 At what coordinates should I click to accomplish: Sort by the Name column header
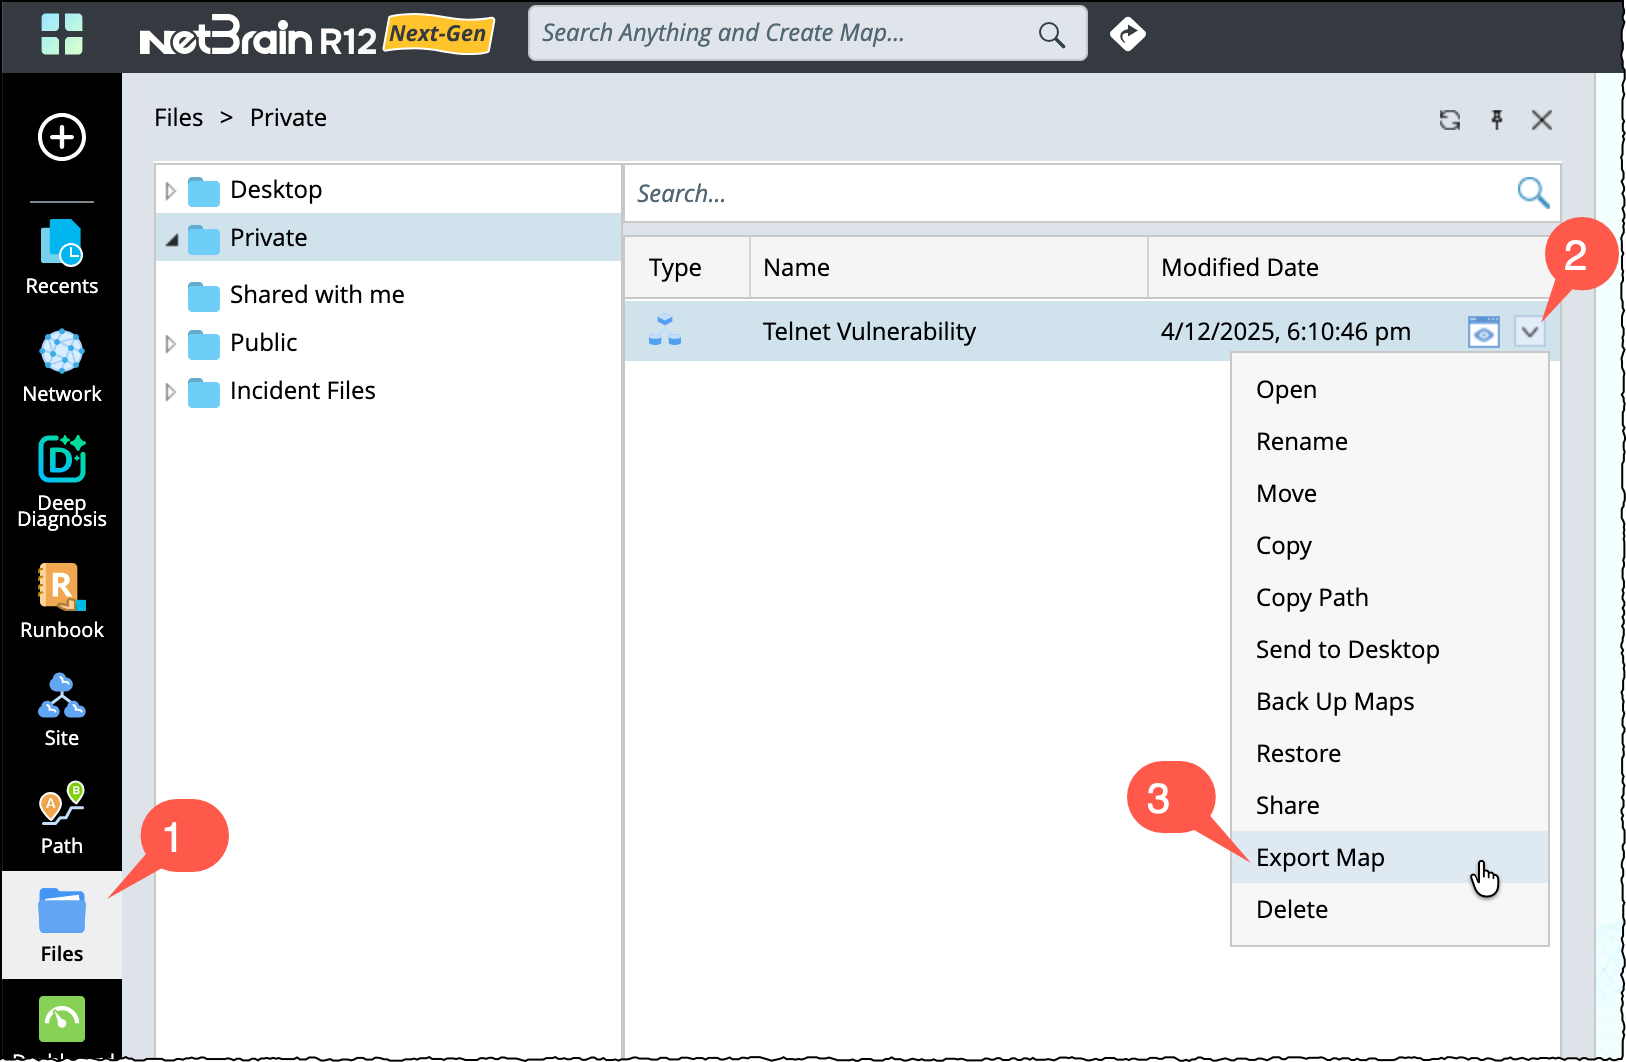[x=949, y=267]
